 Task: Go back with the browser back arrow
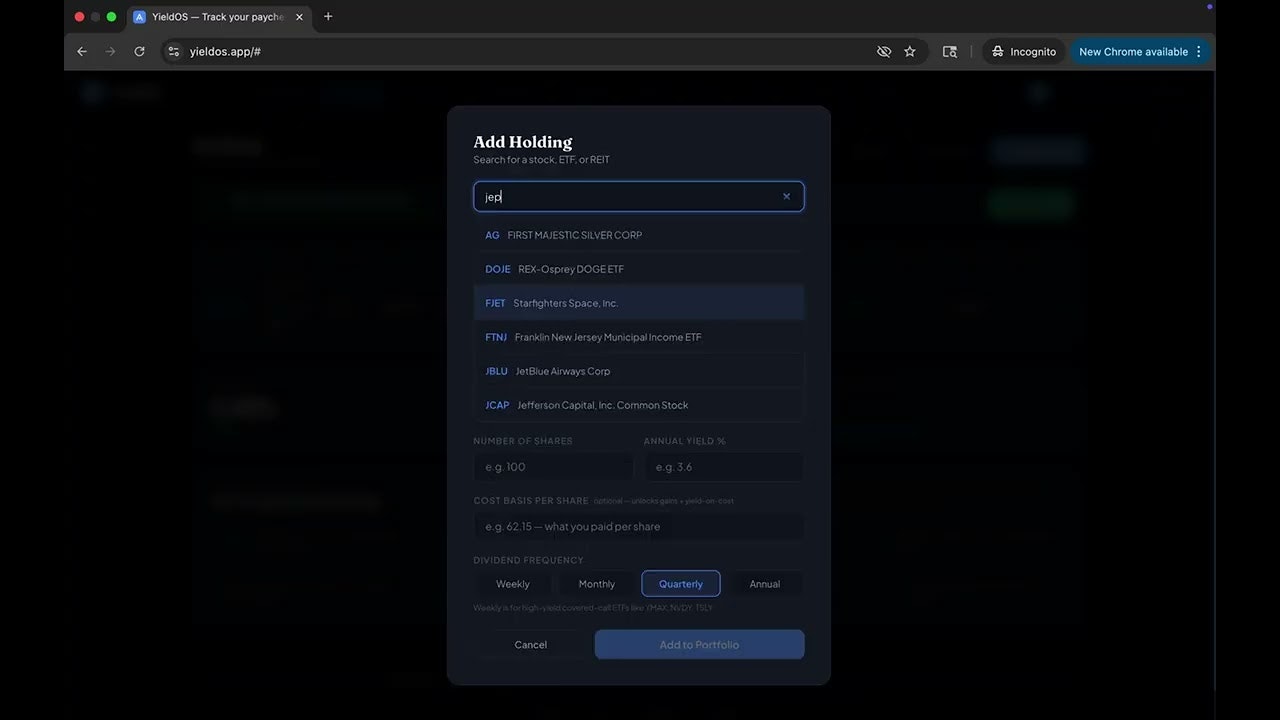pos(82,52)
